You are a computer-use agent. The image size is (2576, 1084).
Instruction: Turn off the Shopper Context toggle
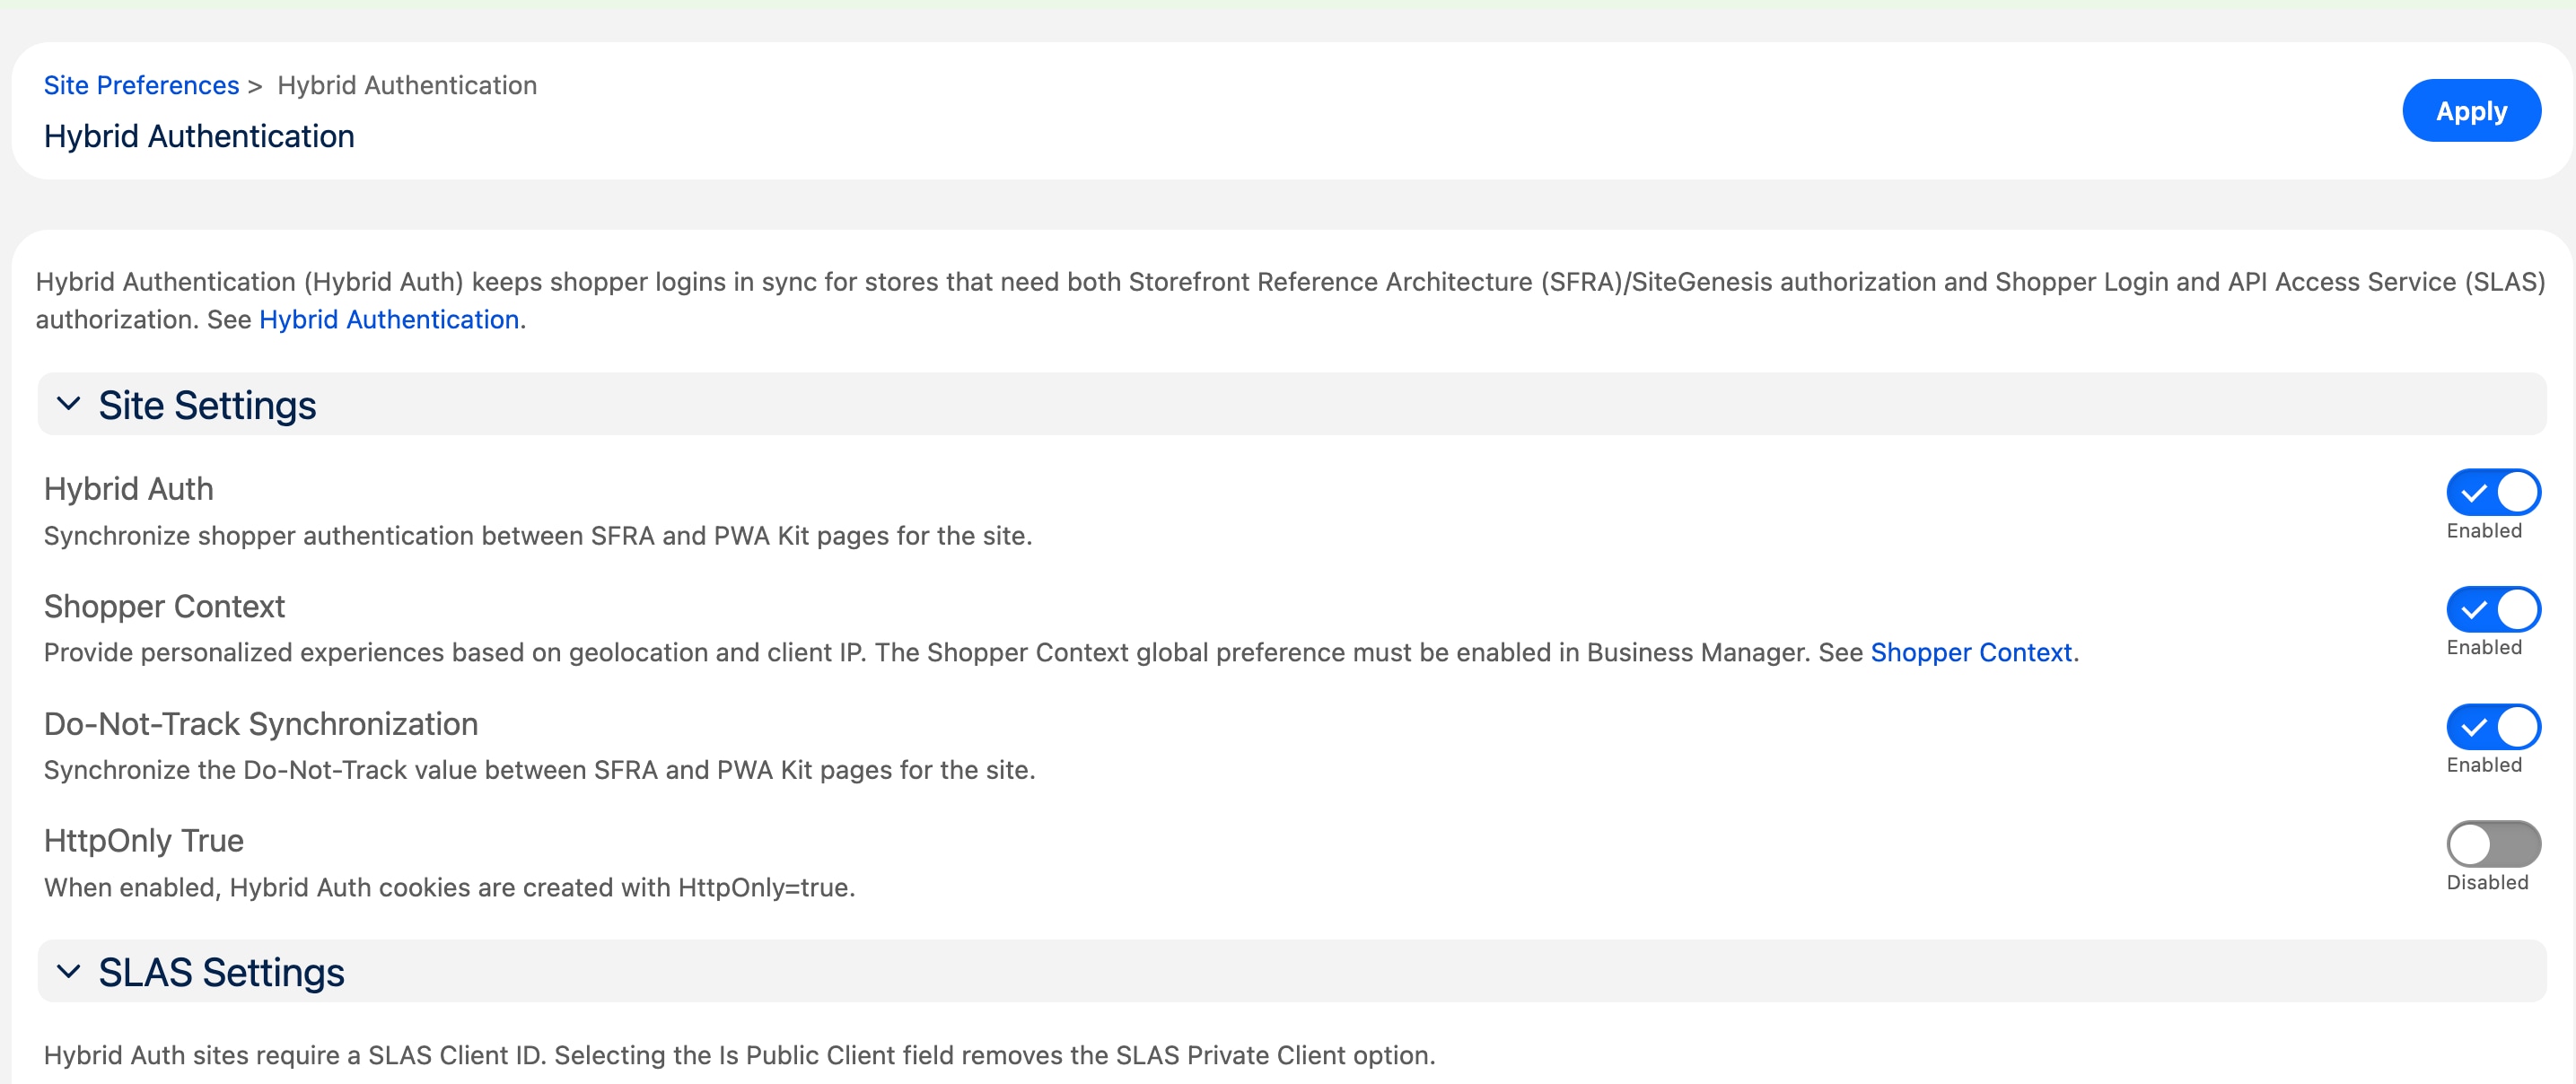coord(2492,609)
